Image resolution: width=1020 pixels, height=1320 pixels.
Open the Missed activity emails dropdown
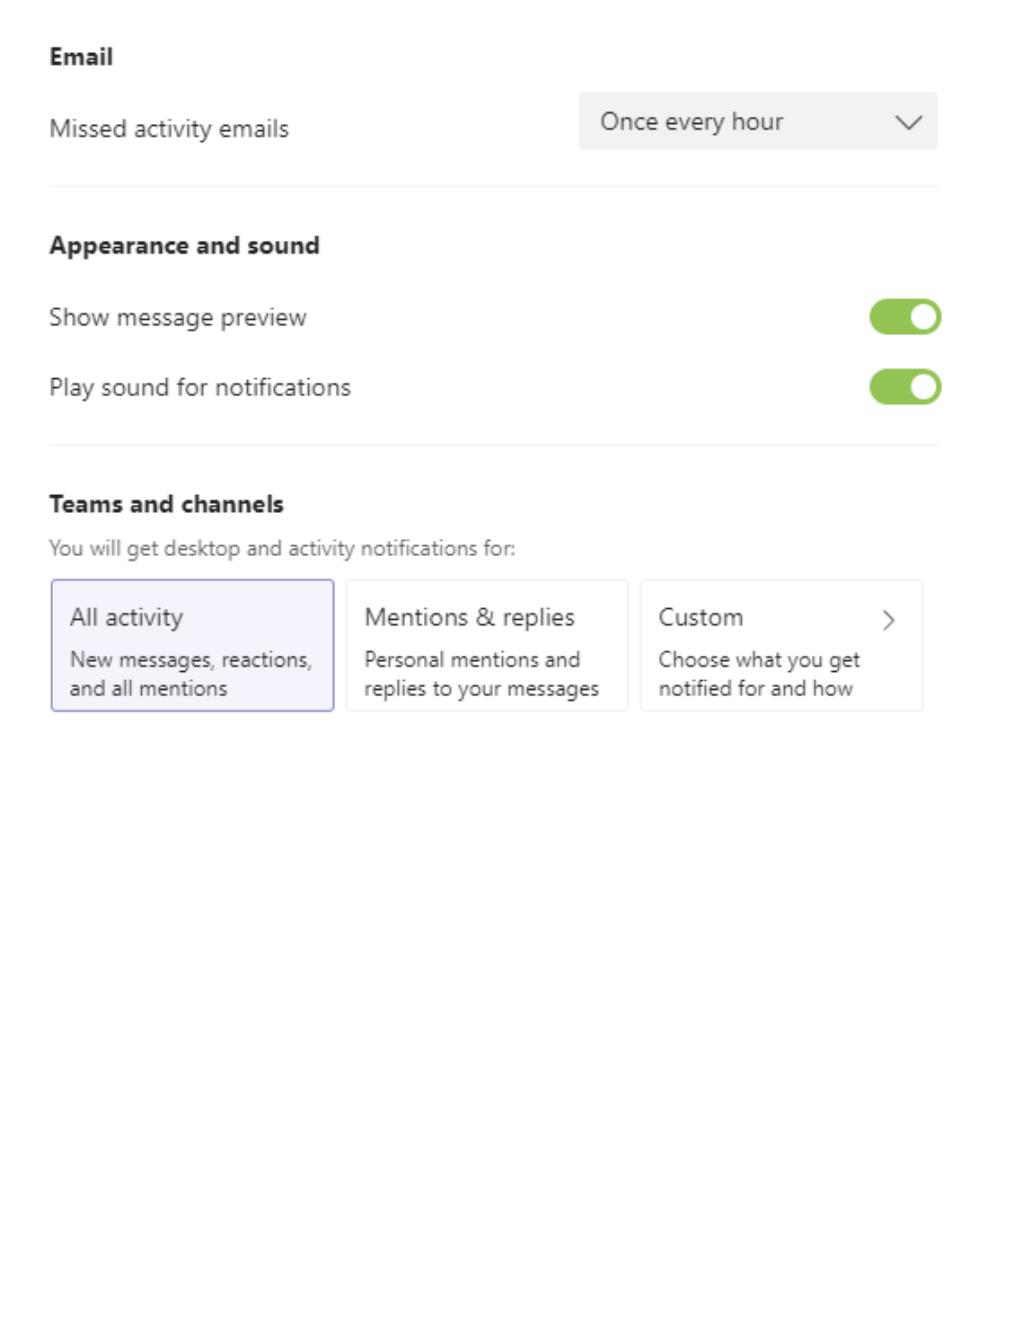click(758, 122)
